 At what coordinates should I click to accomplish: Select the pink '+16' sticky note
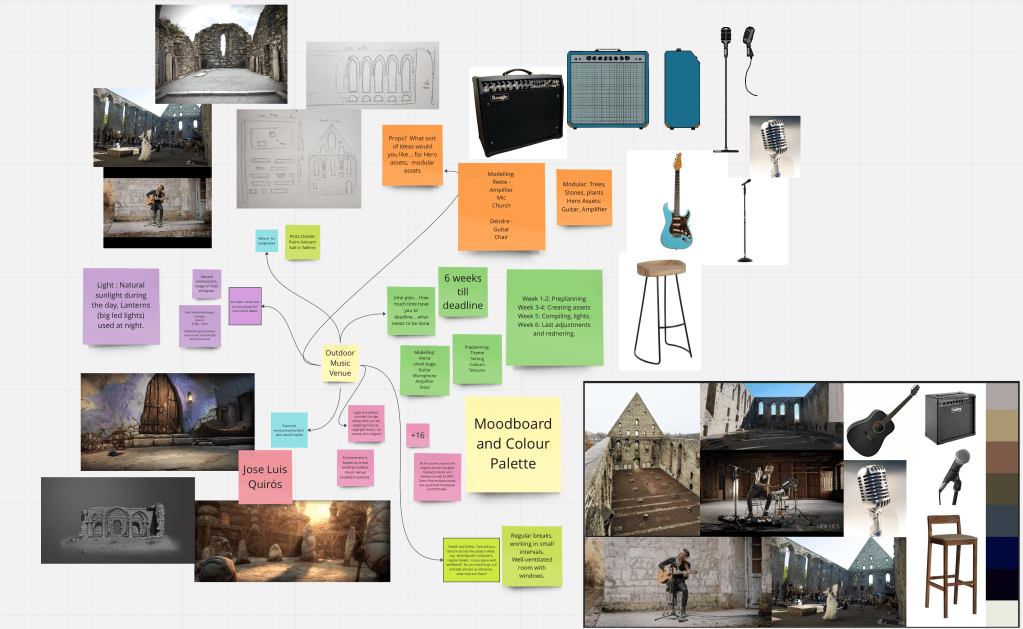tap(418, 435)
